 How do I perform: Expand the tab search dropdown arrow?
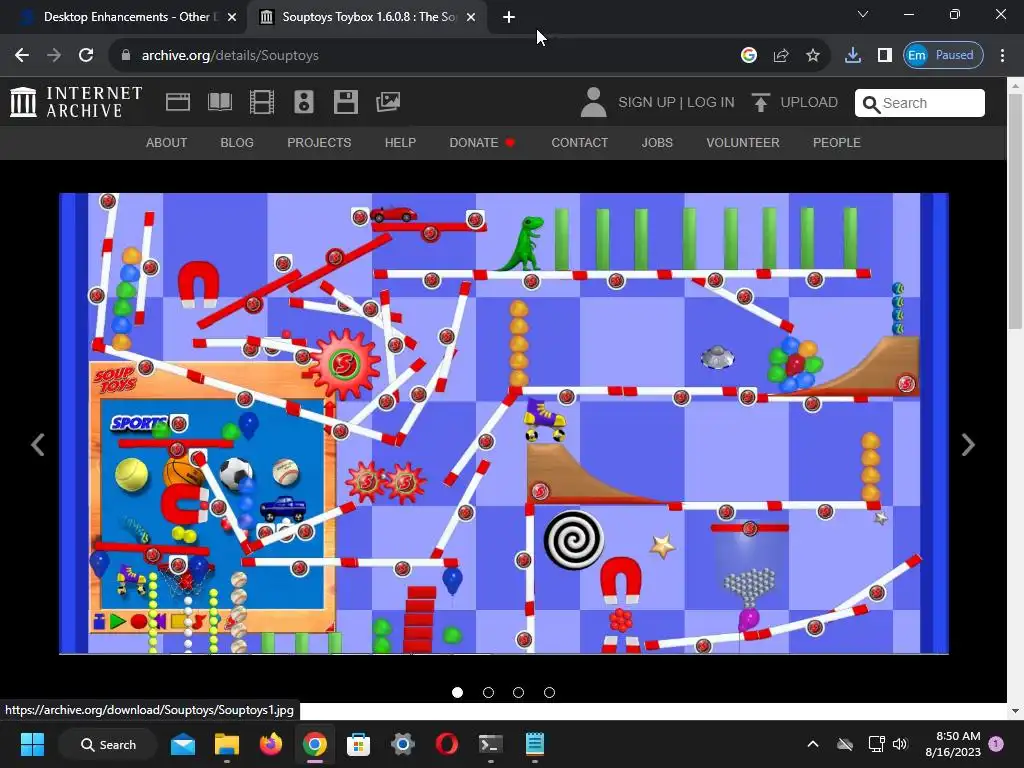point(863,14)
